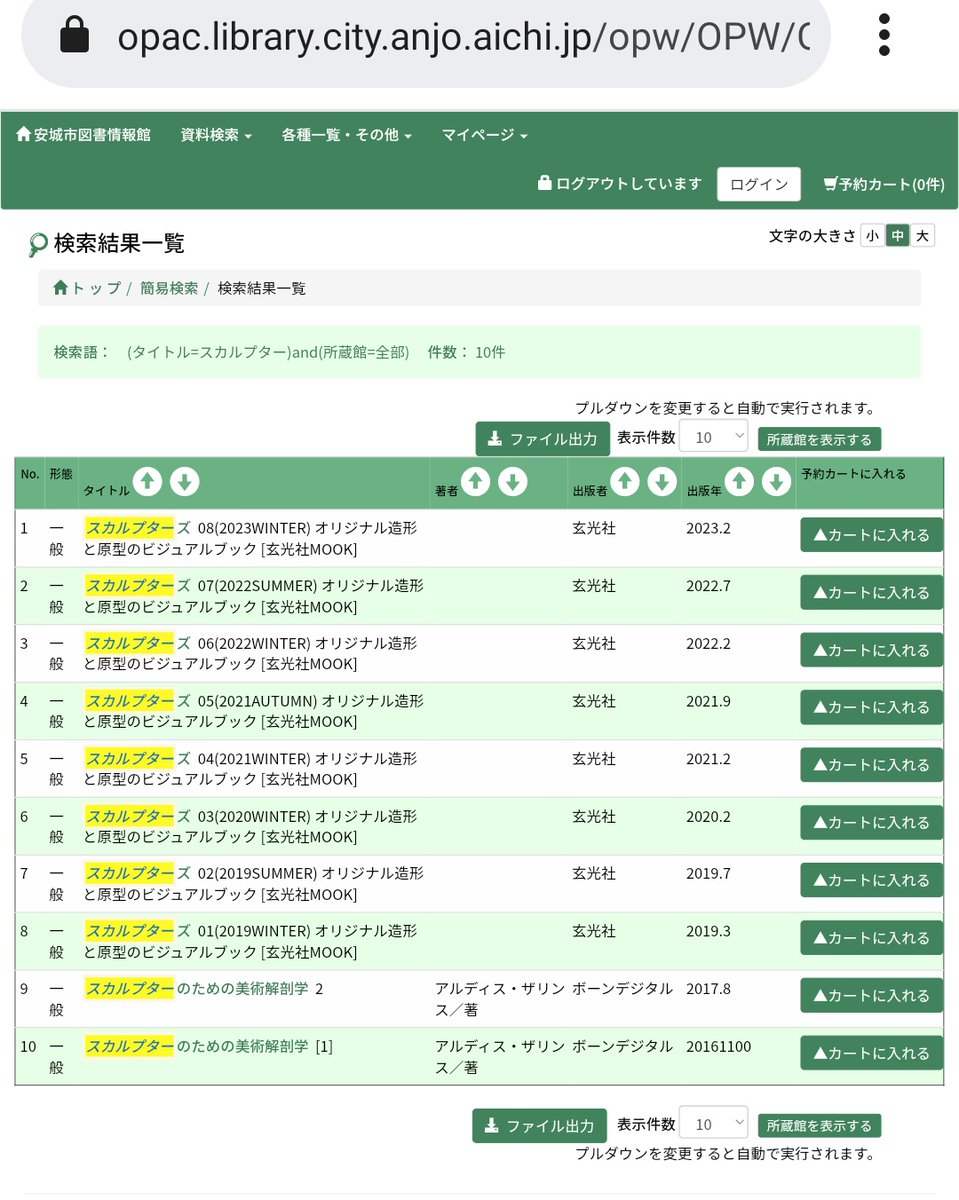Add item 5 (2021.2) to cart

coord(871,765)
